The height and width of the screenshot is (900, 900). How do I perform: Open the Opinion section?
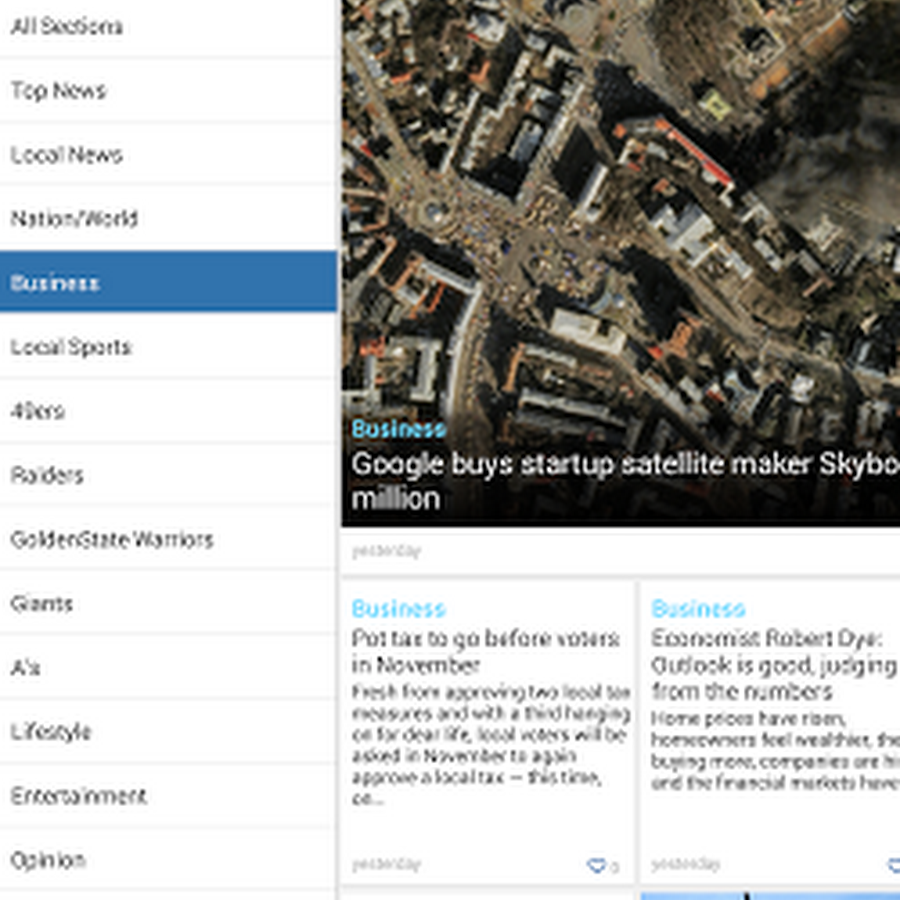(168, 860)
